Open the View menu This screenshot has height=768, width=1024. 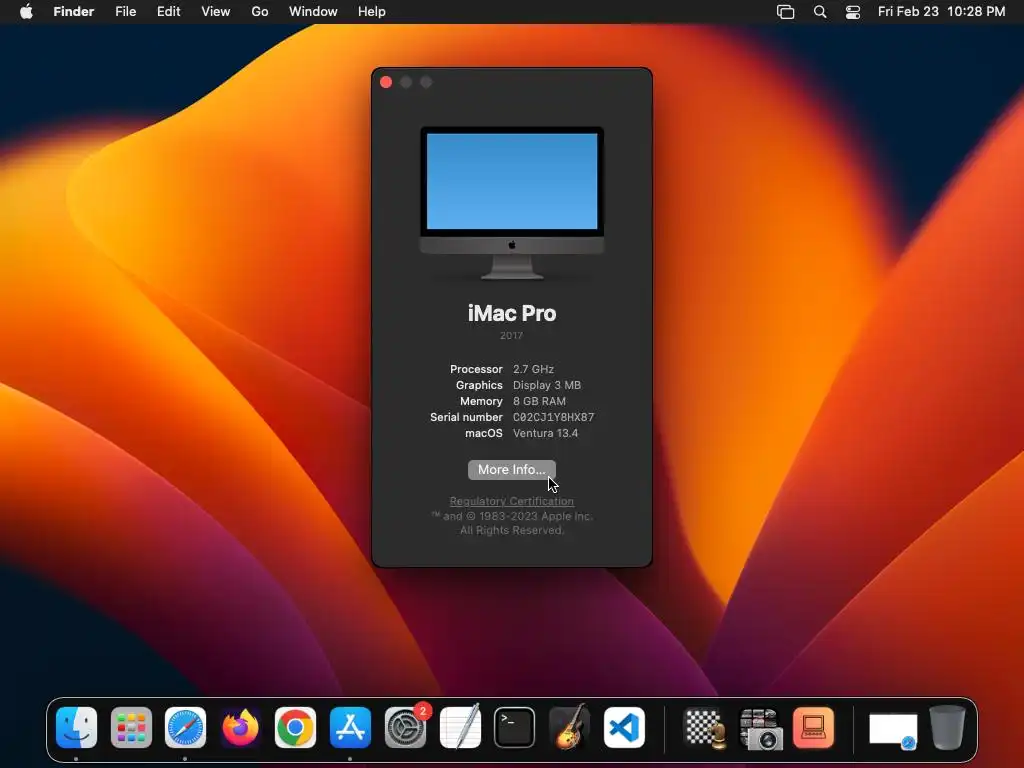pyautogui.click(x=216, y=12)
